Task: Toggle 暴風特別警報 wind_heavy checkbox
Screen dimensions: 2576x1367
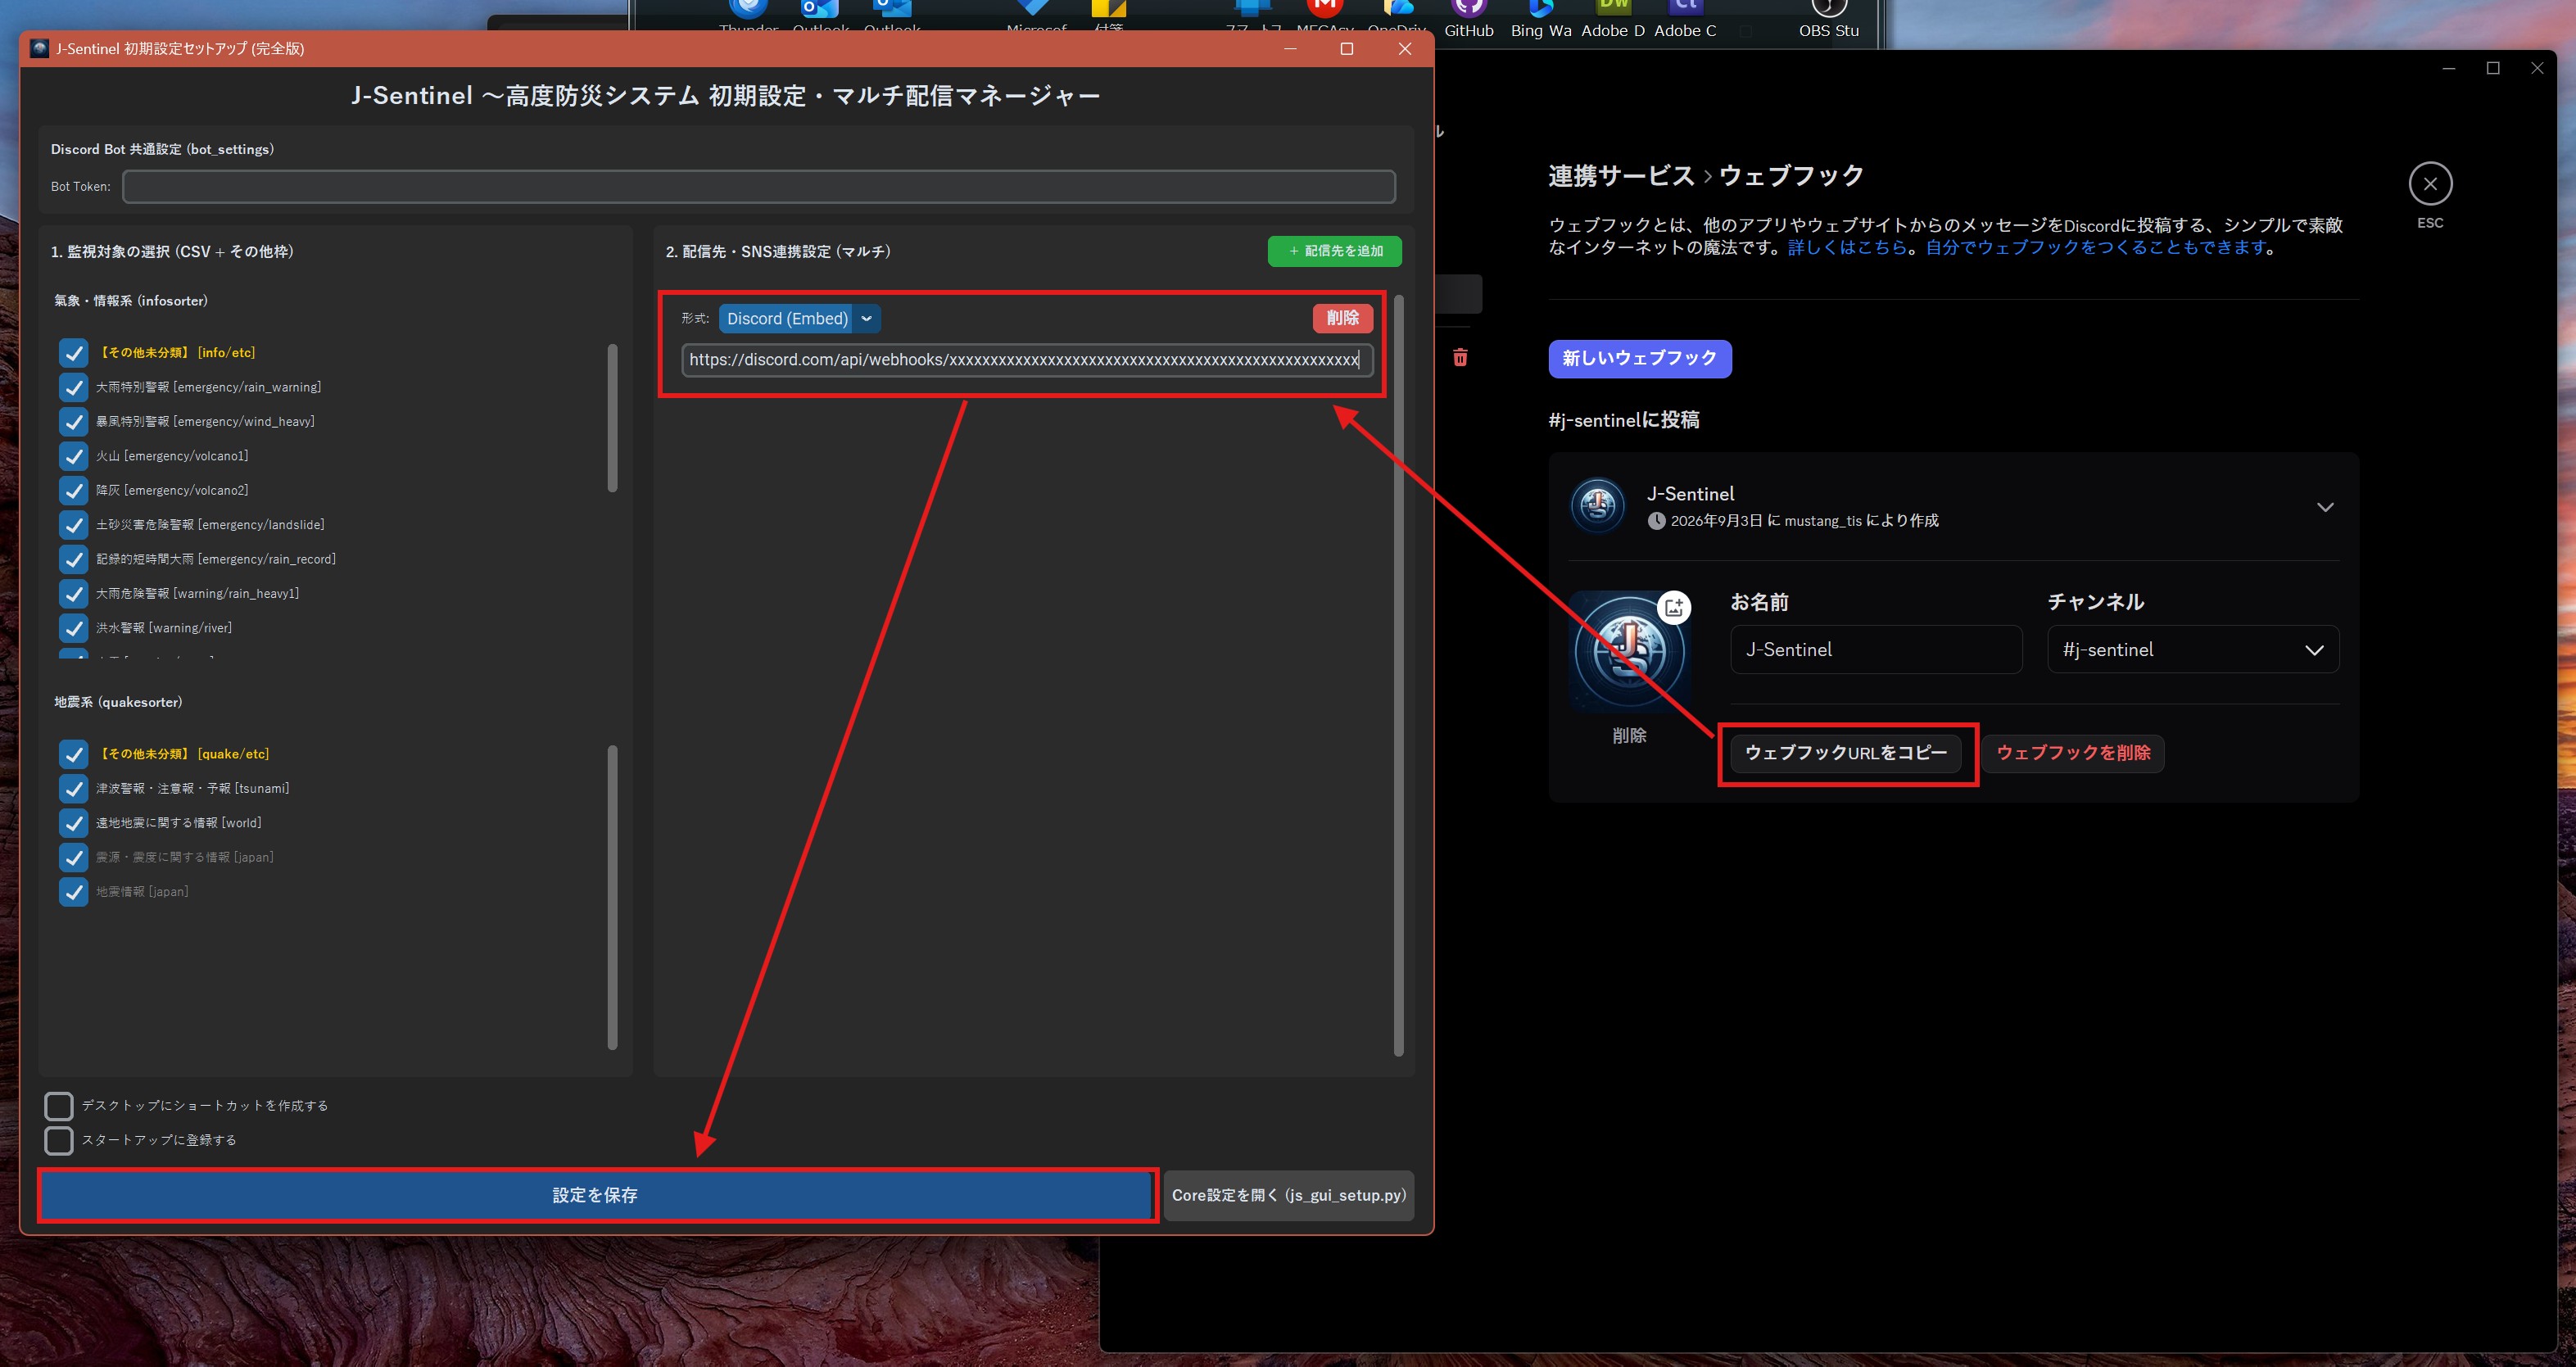Action: coord(73,422)
